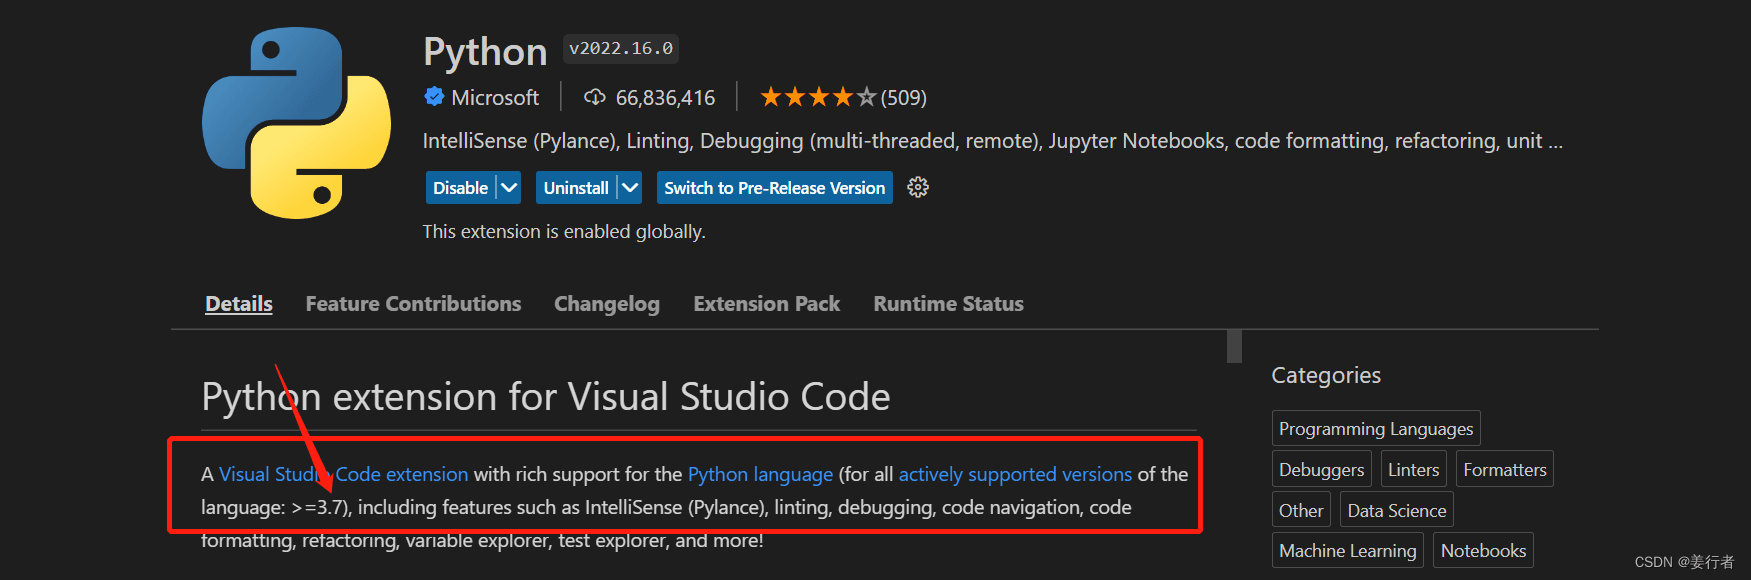The width and height of the screenshot is (1751, 580).
Task: Disable the Python extension
Action: pyautogui.click(x=461, y=188)
